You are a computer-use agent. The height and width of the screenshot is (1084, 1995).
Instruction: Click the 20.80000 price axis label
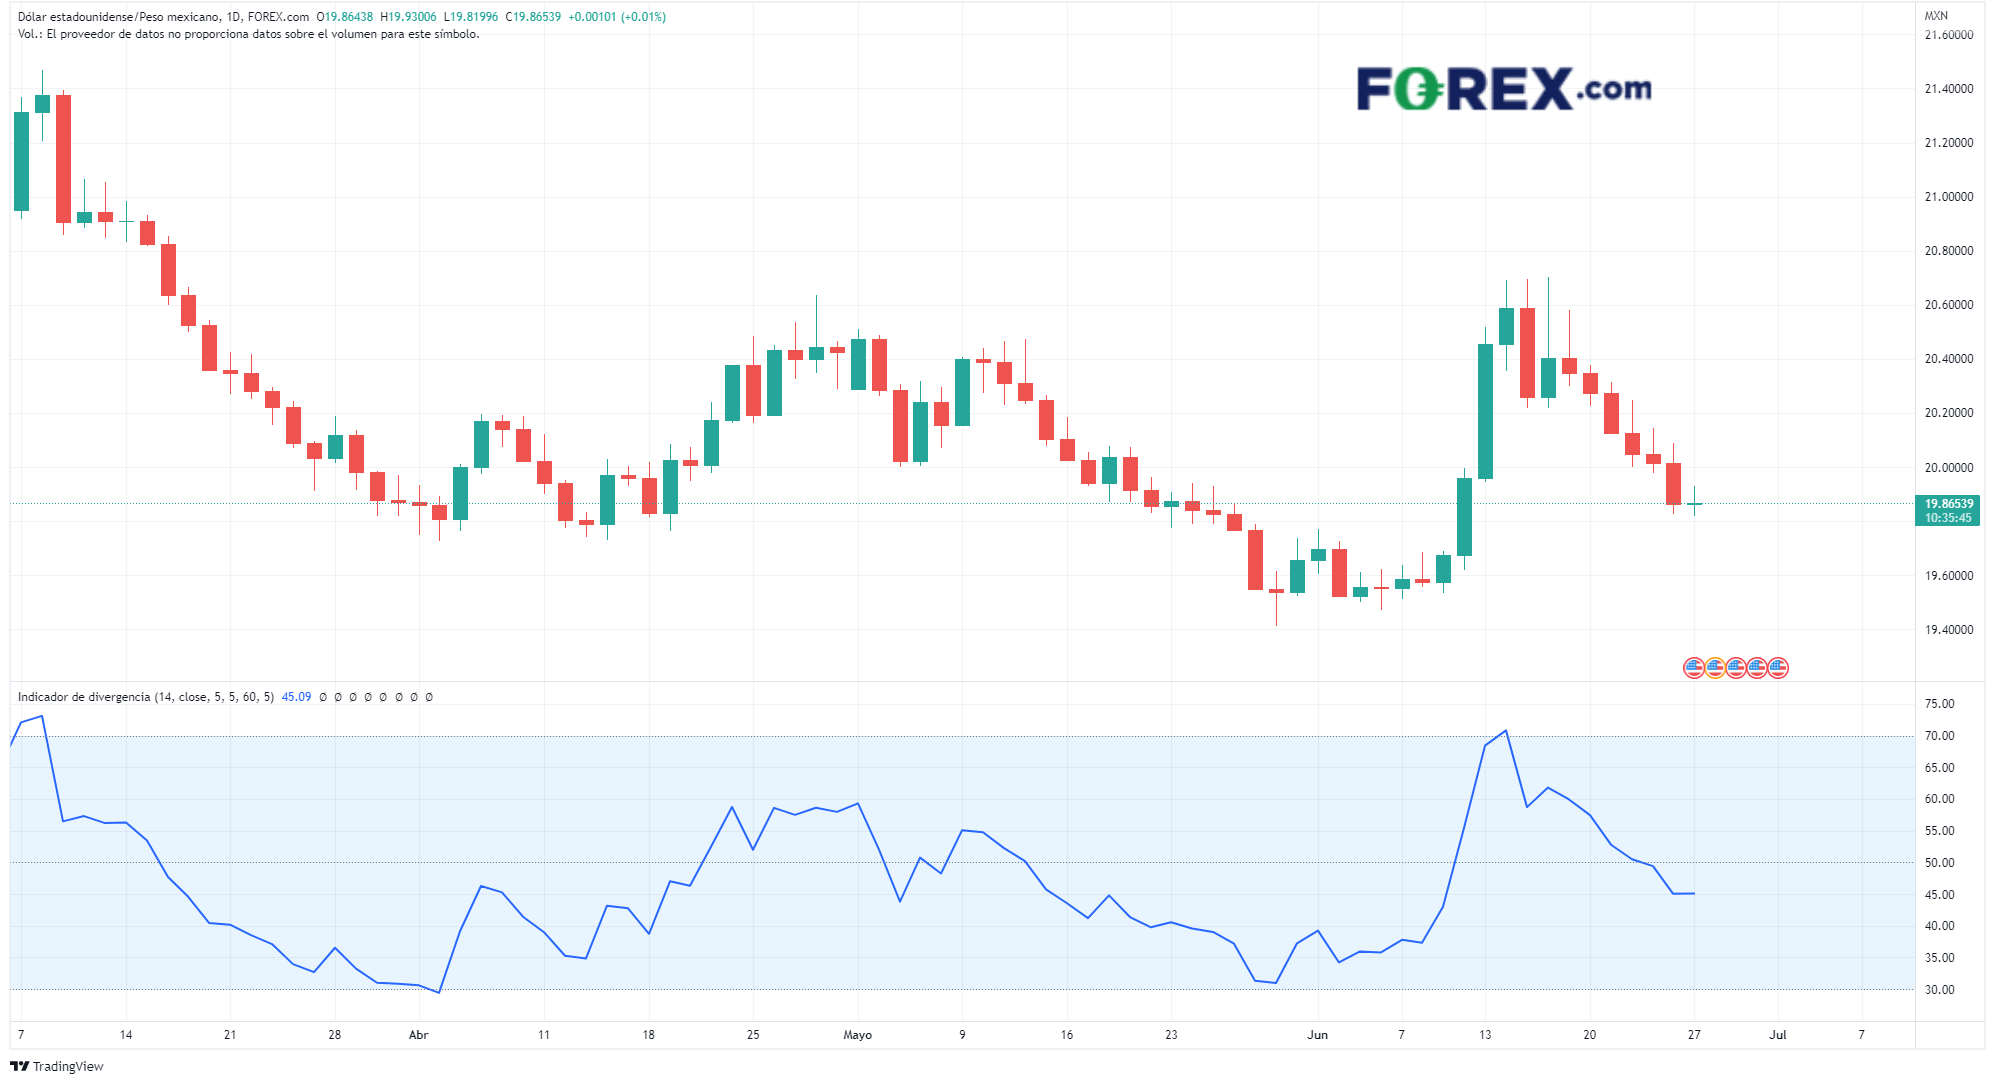click(x=1949, y=251)
